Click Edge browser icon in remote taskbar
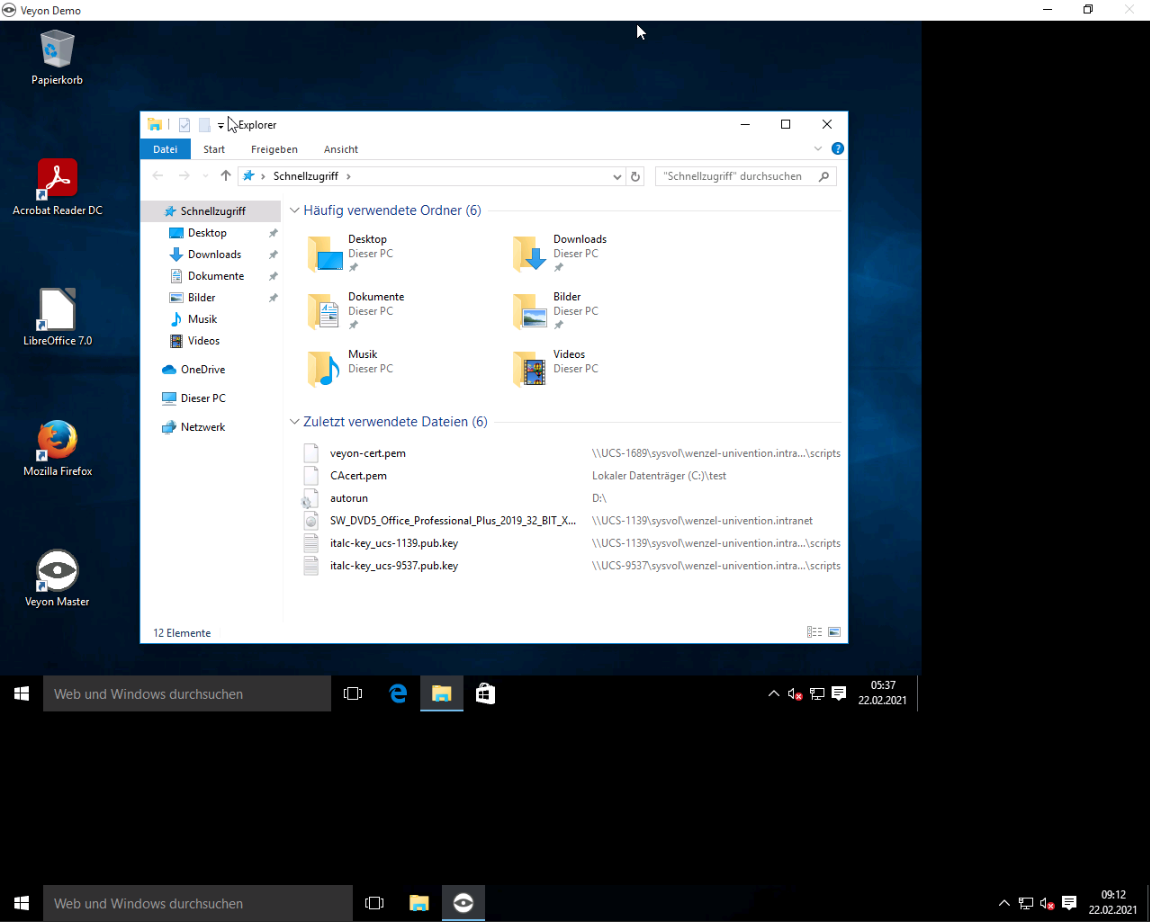Image resolution: width=1150 pixels, height=922 pixels. click(398, 694)
